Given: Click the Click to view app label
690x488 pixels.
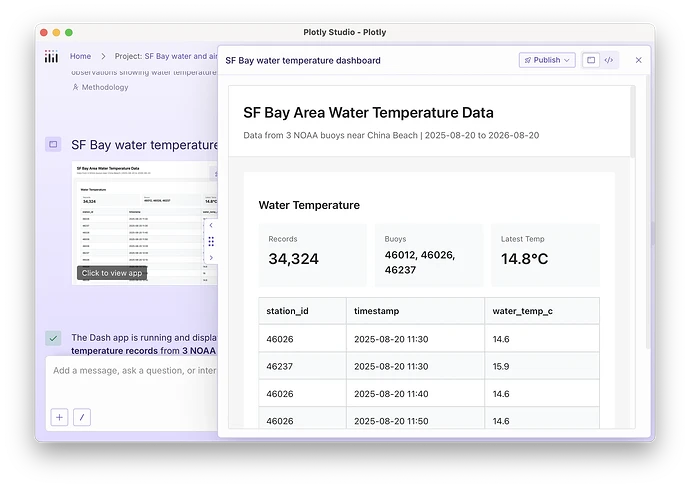Looking at the screenshot, I should (x=112, y=273).
